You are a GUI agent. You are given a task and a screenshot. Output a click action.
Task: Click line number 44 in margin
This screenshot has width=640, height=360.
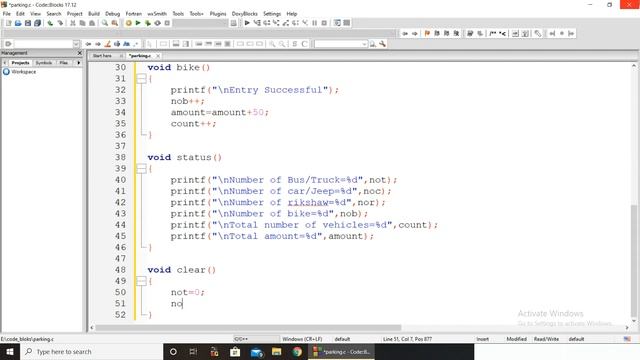coord(120,225)
